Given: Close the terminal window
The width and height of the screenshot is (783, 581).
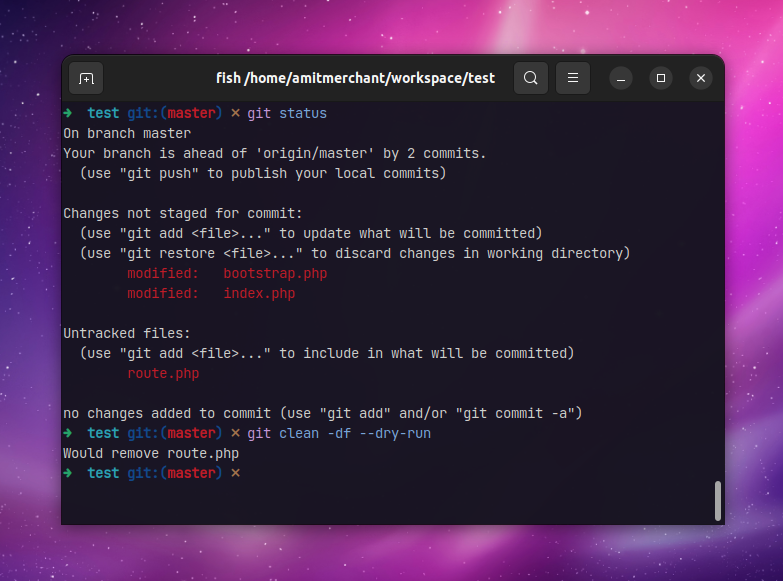Looking at the screenshot, I should click(701, 78).
